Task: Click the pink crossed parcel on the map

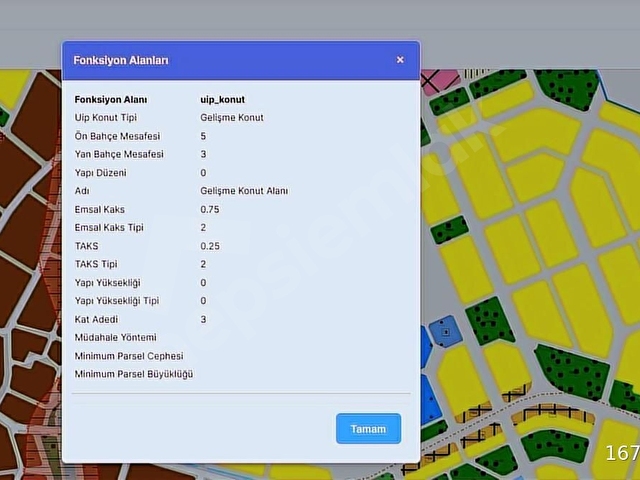Action: pos(440,80)
